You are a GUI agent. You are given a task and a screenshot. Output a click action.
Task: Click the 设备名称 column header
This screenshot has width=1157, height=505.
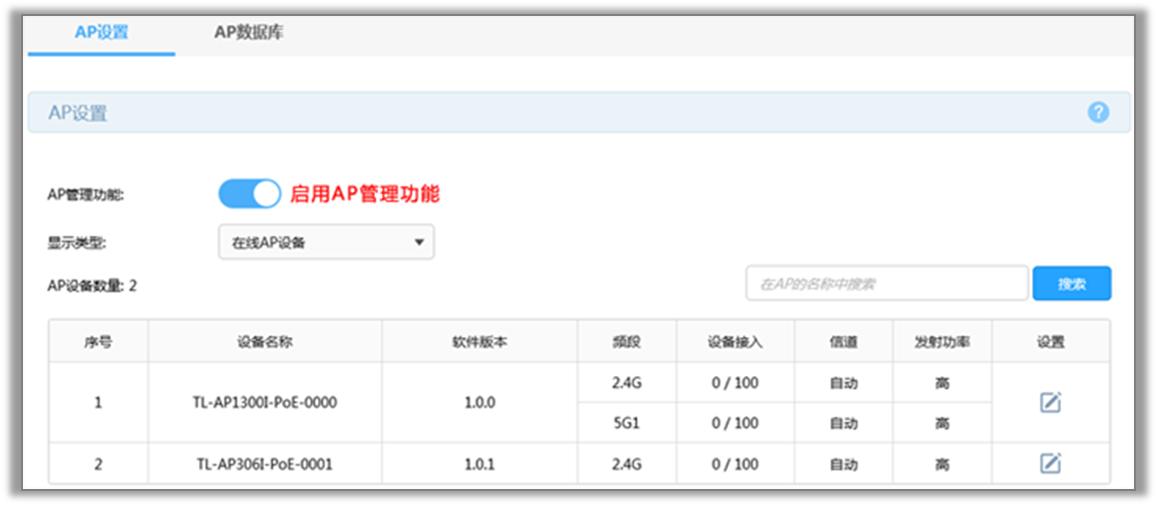click(x=265, y=342)
